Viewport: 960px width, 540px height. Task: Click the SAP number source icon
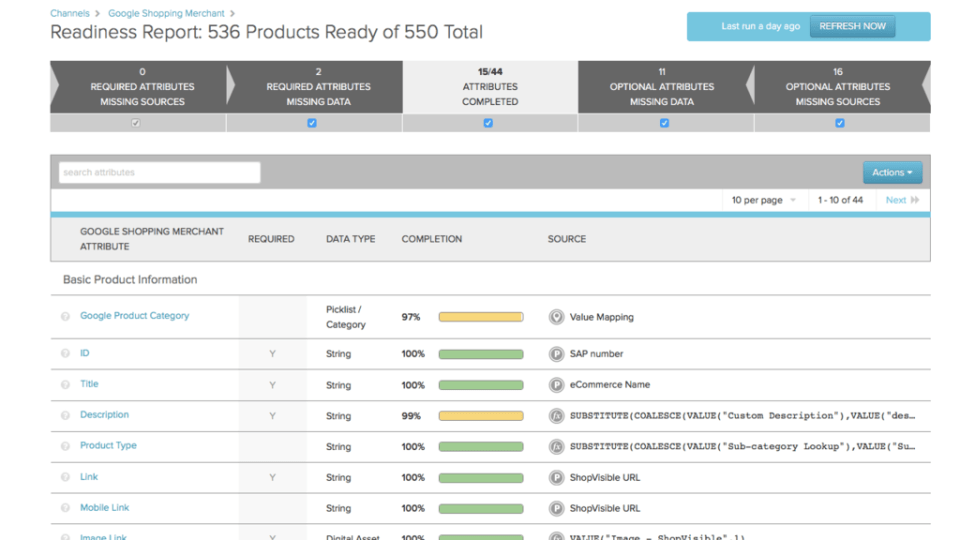(x=556, y=354)
